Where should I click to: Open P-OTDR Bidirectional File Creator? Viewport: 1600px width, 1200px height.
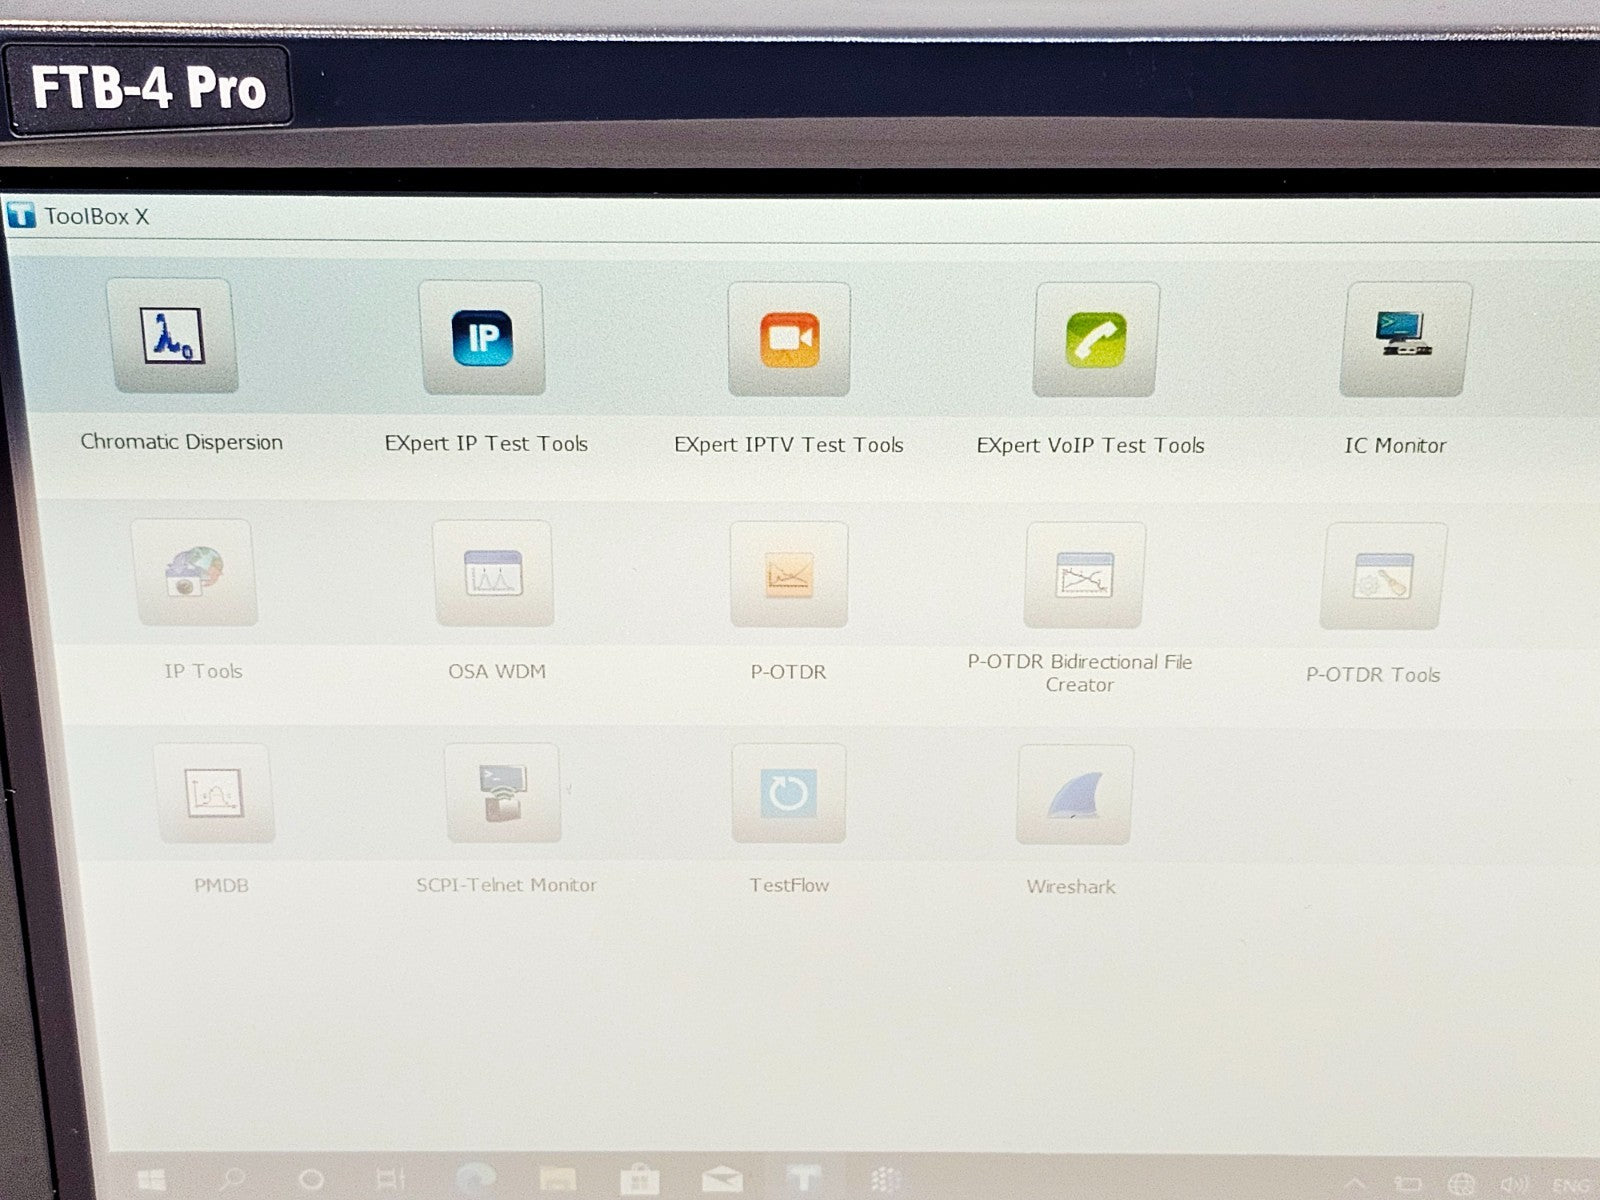[x=1084, y=575]
